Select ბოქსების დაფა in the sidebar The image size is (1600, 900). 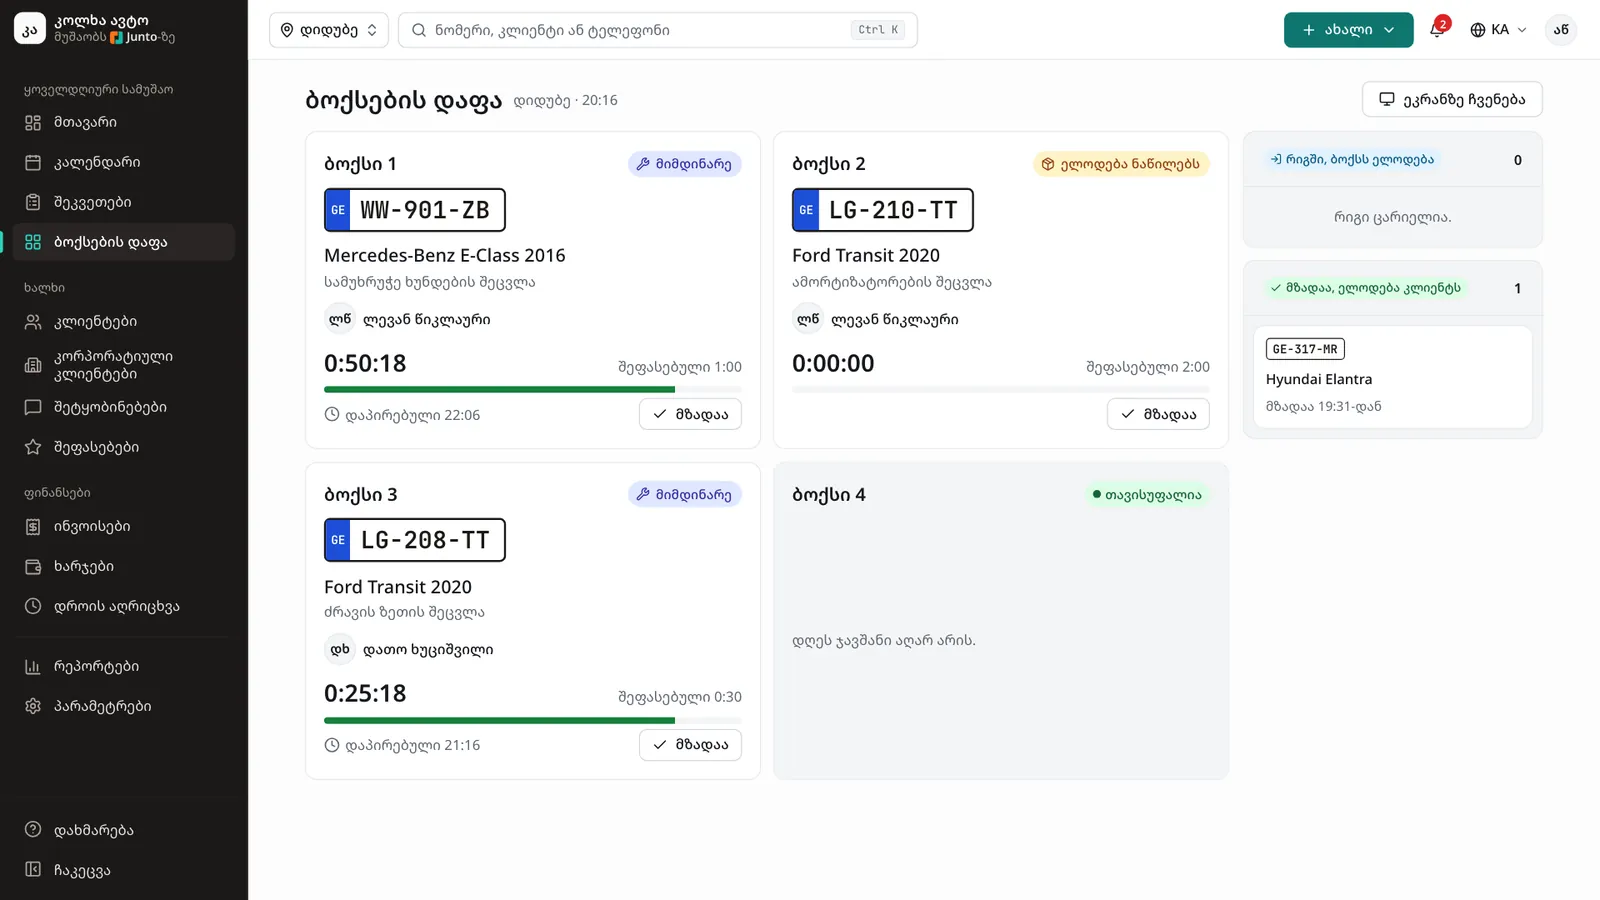coord(124,242)
